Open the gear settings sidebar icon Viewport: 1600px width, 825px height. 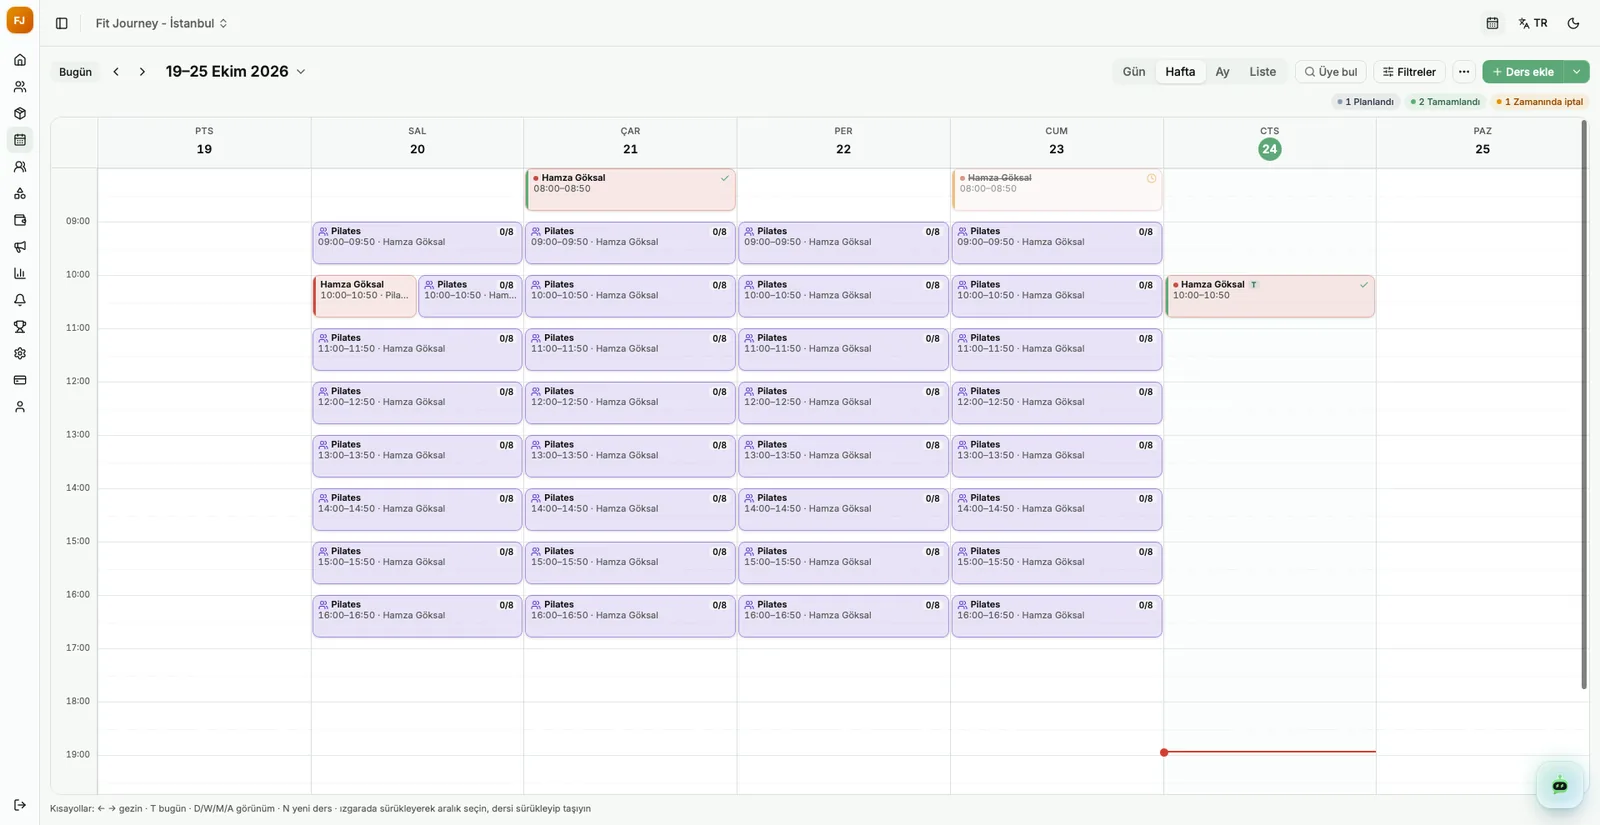(x=20, y=353)
